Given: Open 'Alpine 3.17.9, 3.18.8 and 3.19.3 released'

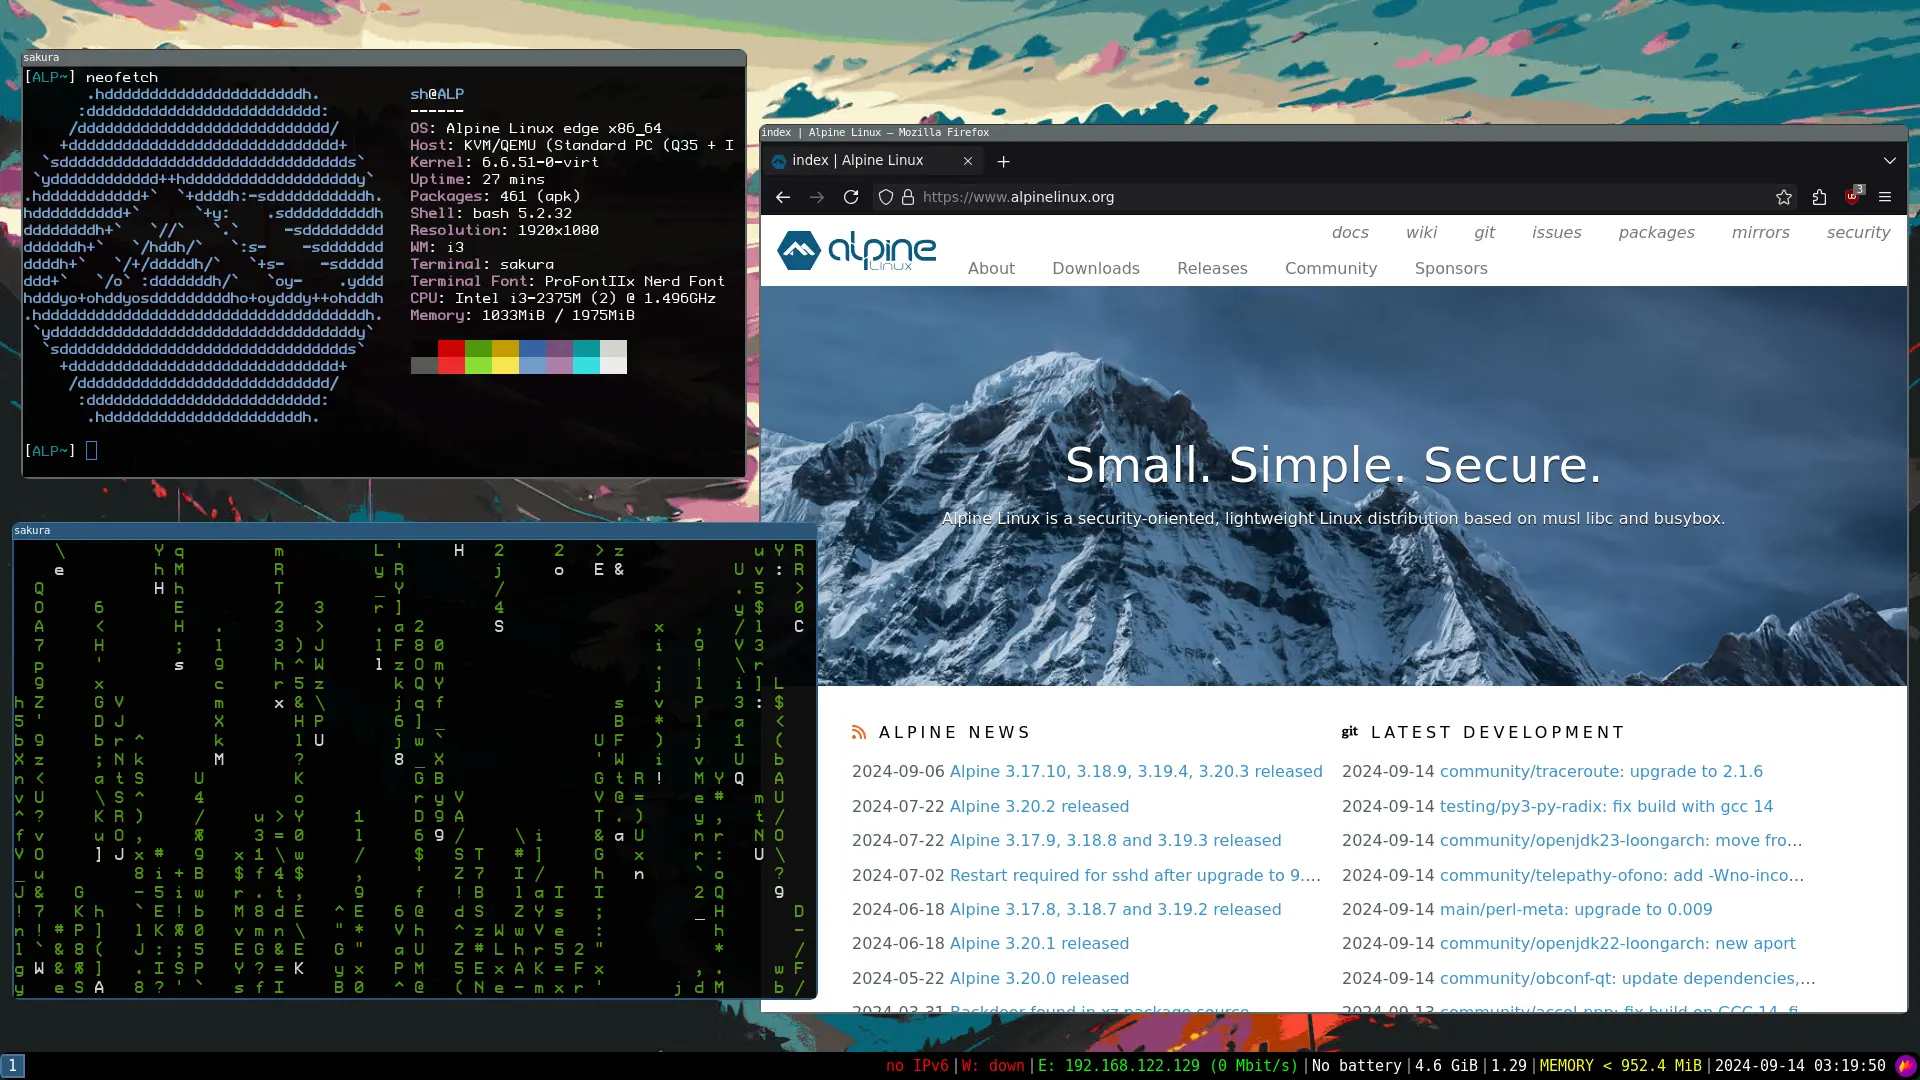Looking at the screenshot, I should (1115, 841).
